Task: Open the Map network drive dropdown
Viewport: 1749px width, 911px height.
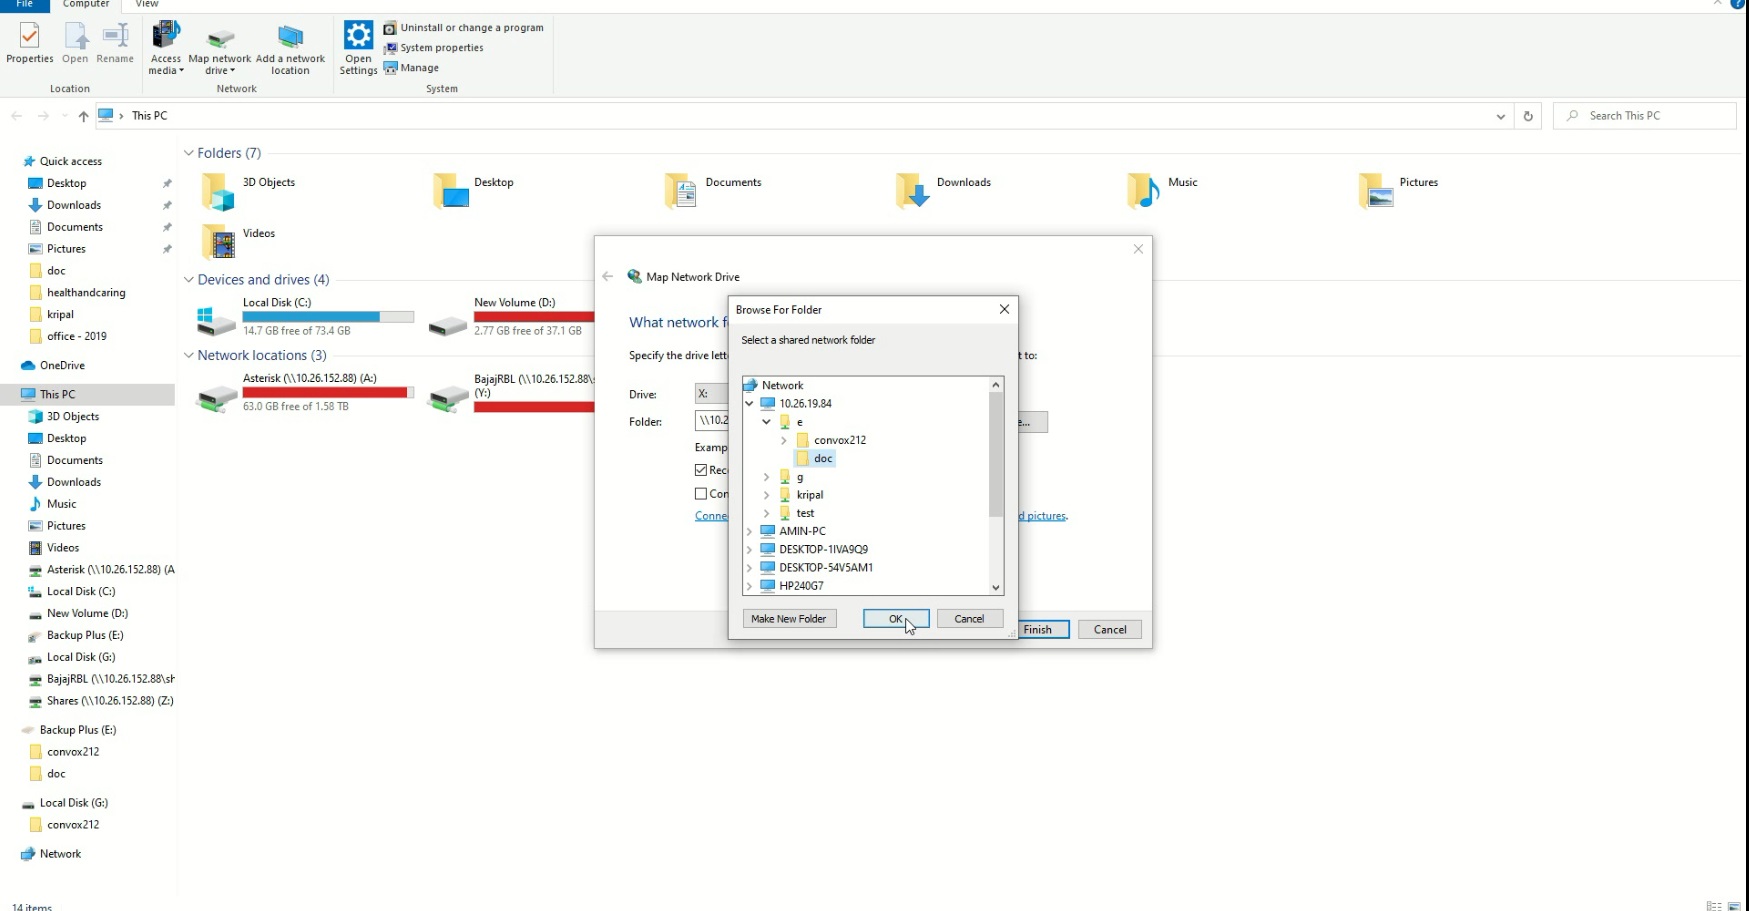Action: pyautogui.click(x=232, y=70)
